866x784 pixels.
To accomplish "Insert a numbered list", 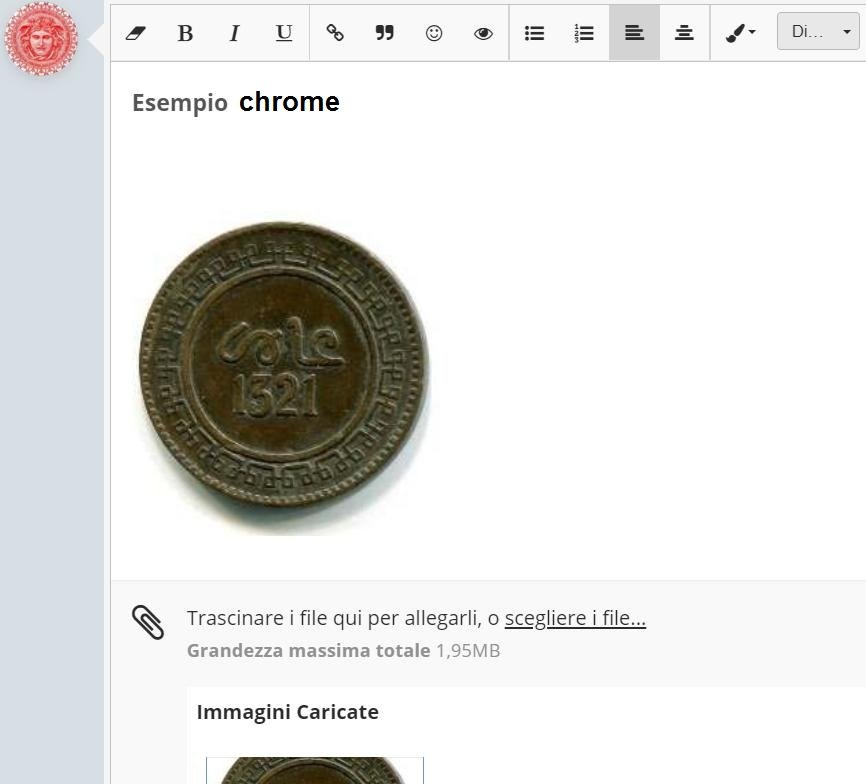I will coord(584,33).
